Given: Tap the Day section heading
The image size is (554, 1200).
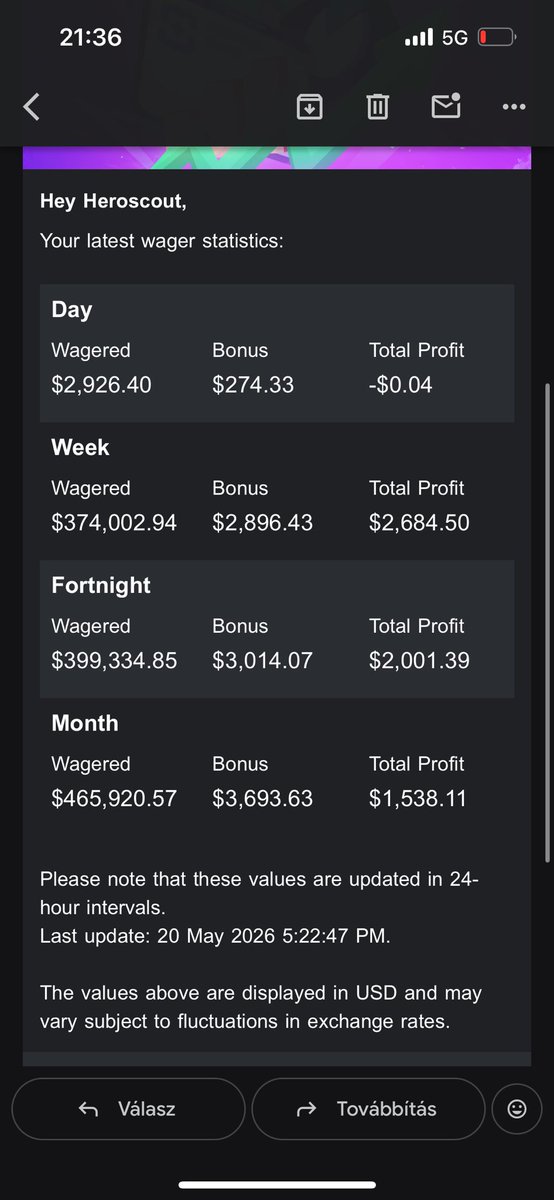Looking at the screenshot, I should (72, 309).
